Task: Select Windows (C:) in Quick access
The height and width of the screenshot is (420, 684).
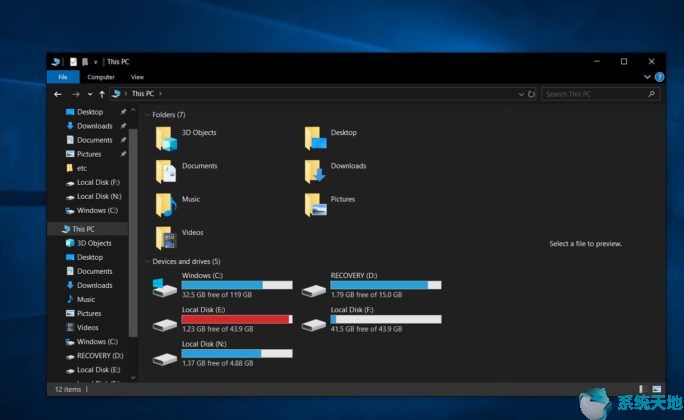Action: [x=91, y=211]
